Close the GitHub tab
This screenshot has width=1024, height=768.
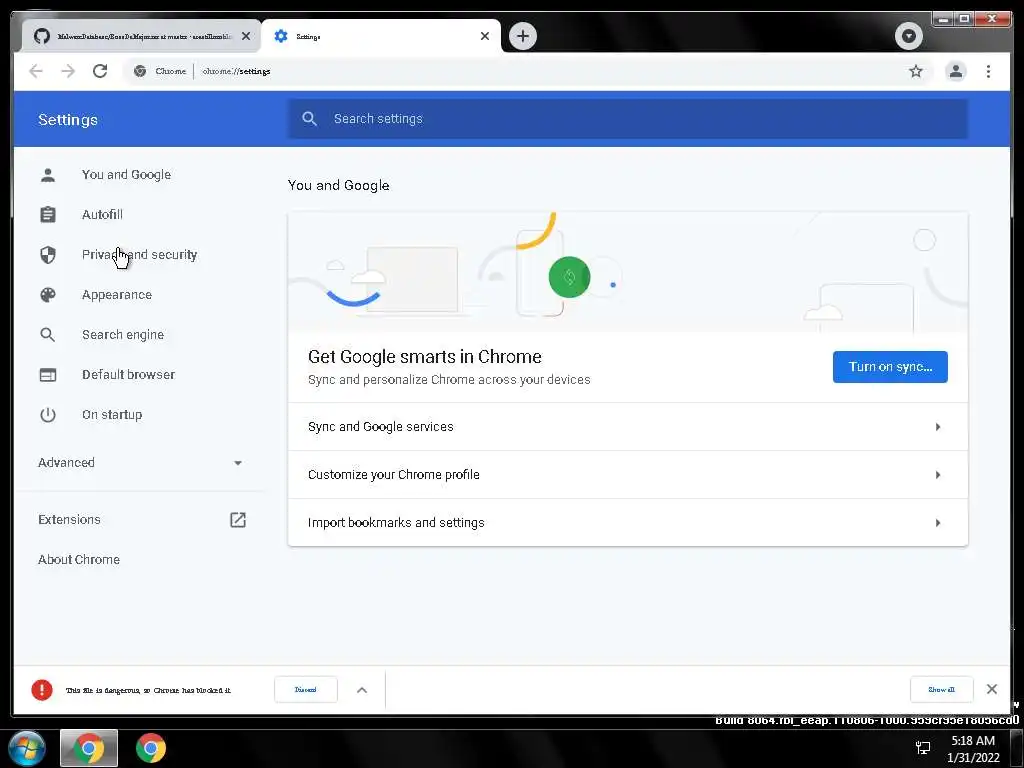point(246,36)
